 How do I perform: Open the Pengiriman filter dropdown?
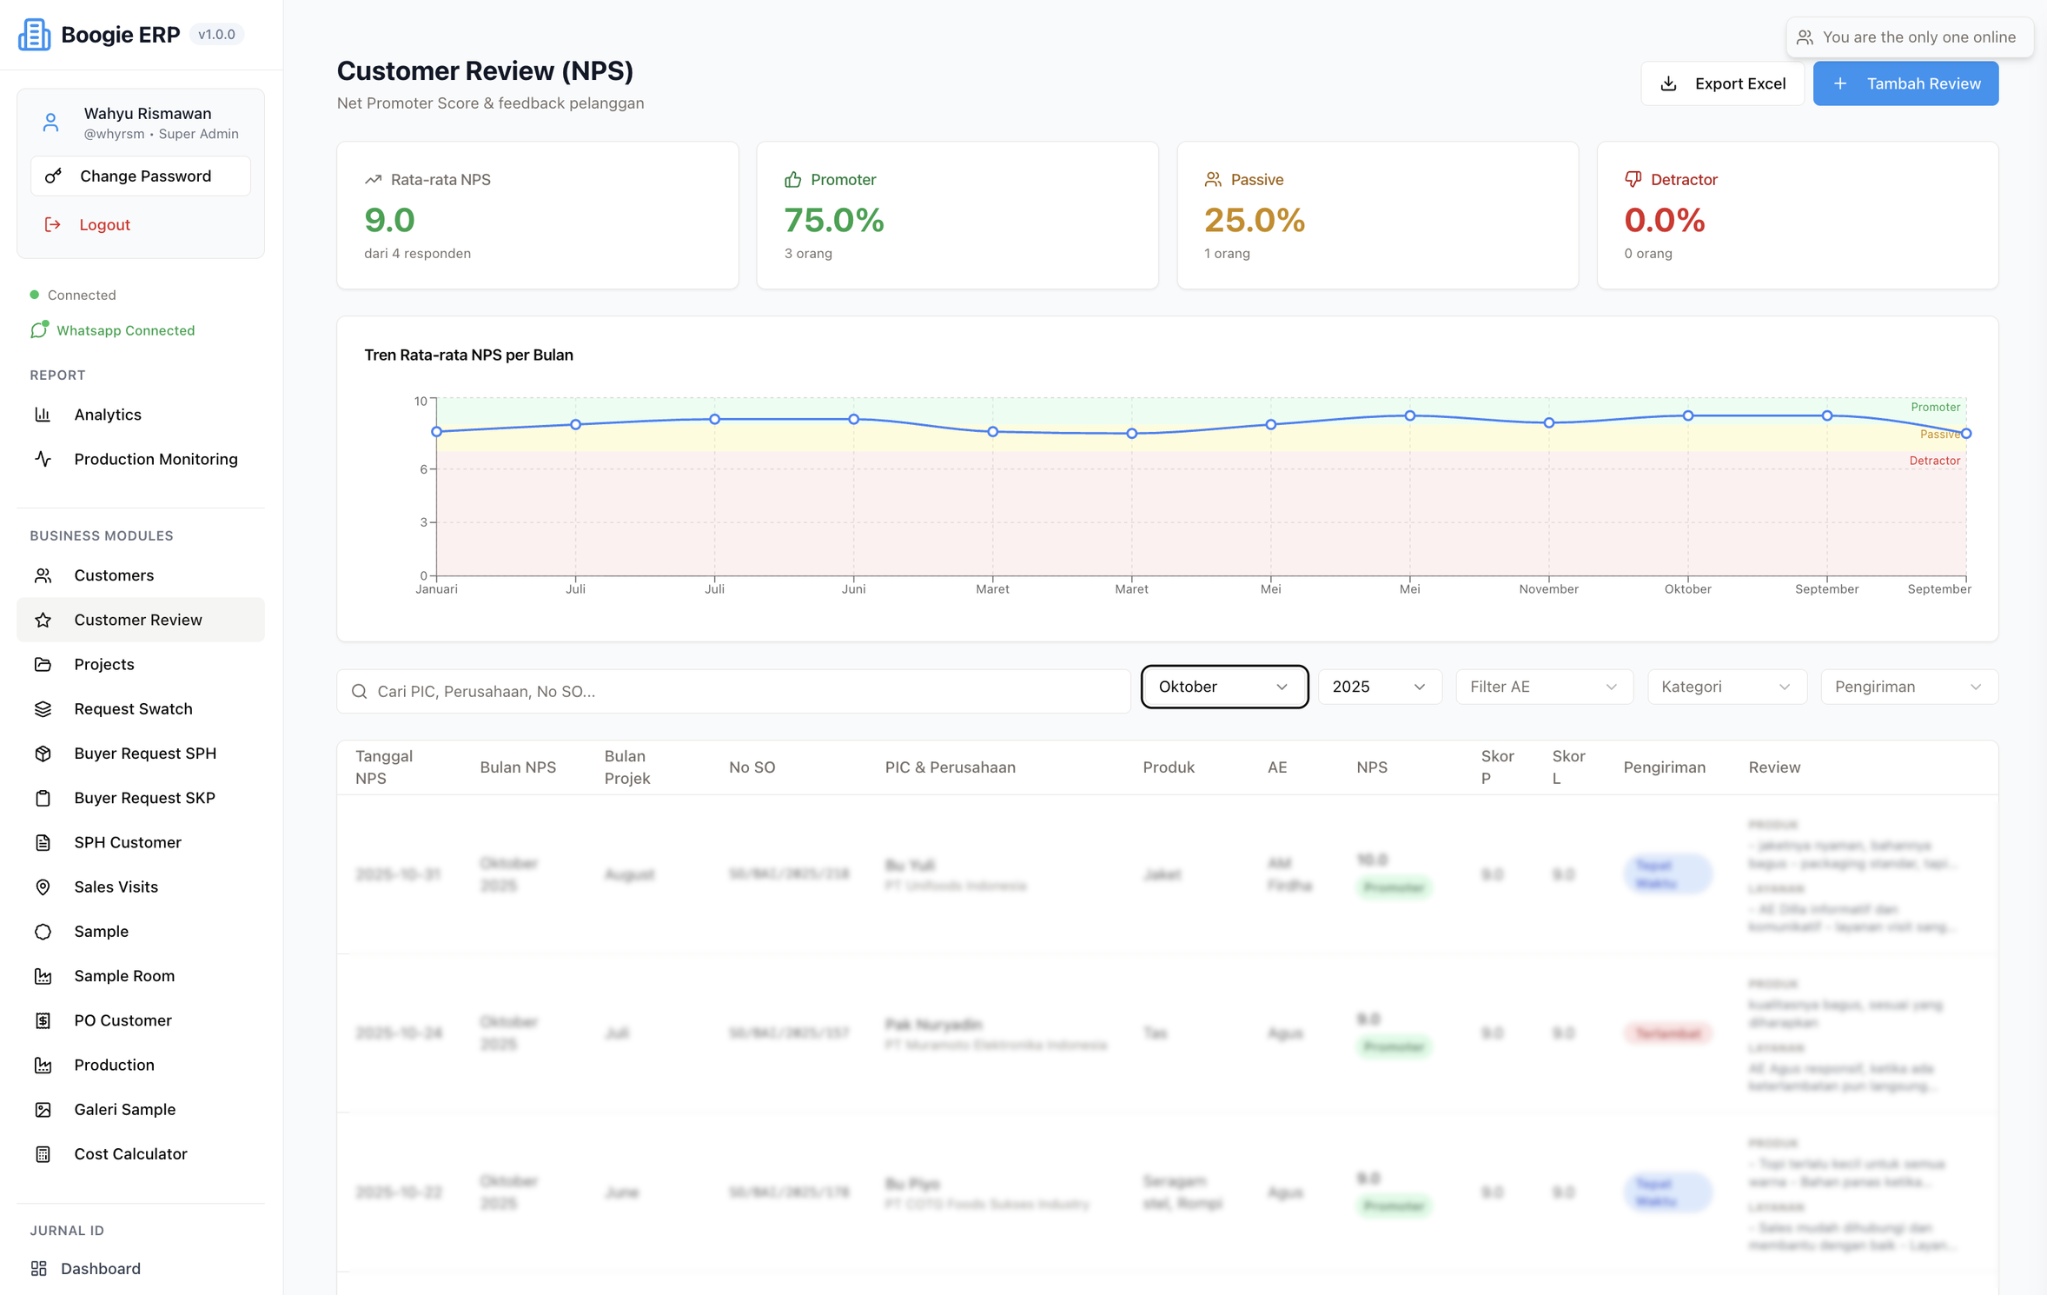coord(1907,687)
